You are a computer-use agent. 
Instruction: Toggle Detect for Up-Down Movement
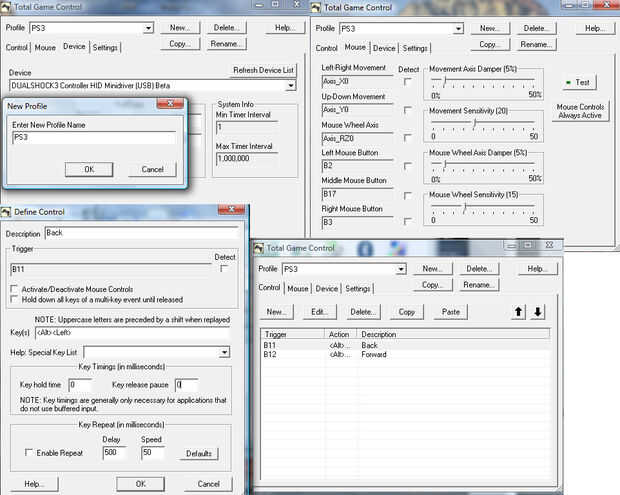tap(408, 110)
